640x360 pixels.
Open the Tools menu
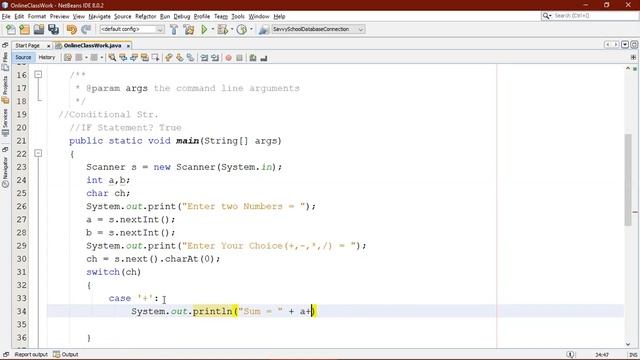(x=238, y=16)
